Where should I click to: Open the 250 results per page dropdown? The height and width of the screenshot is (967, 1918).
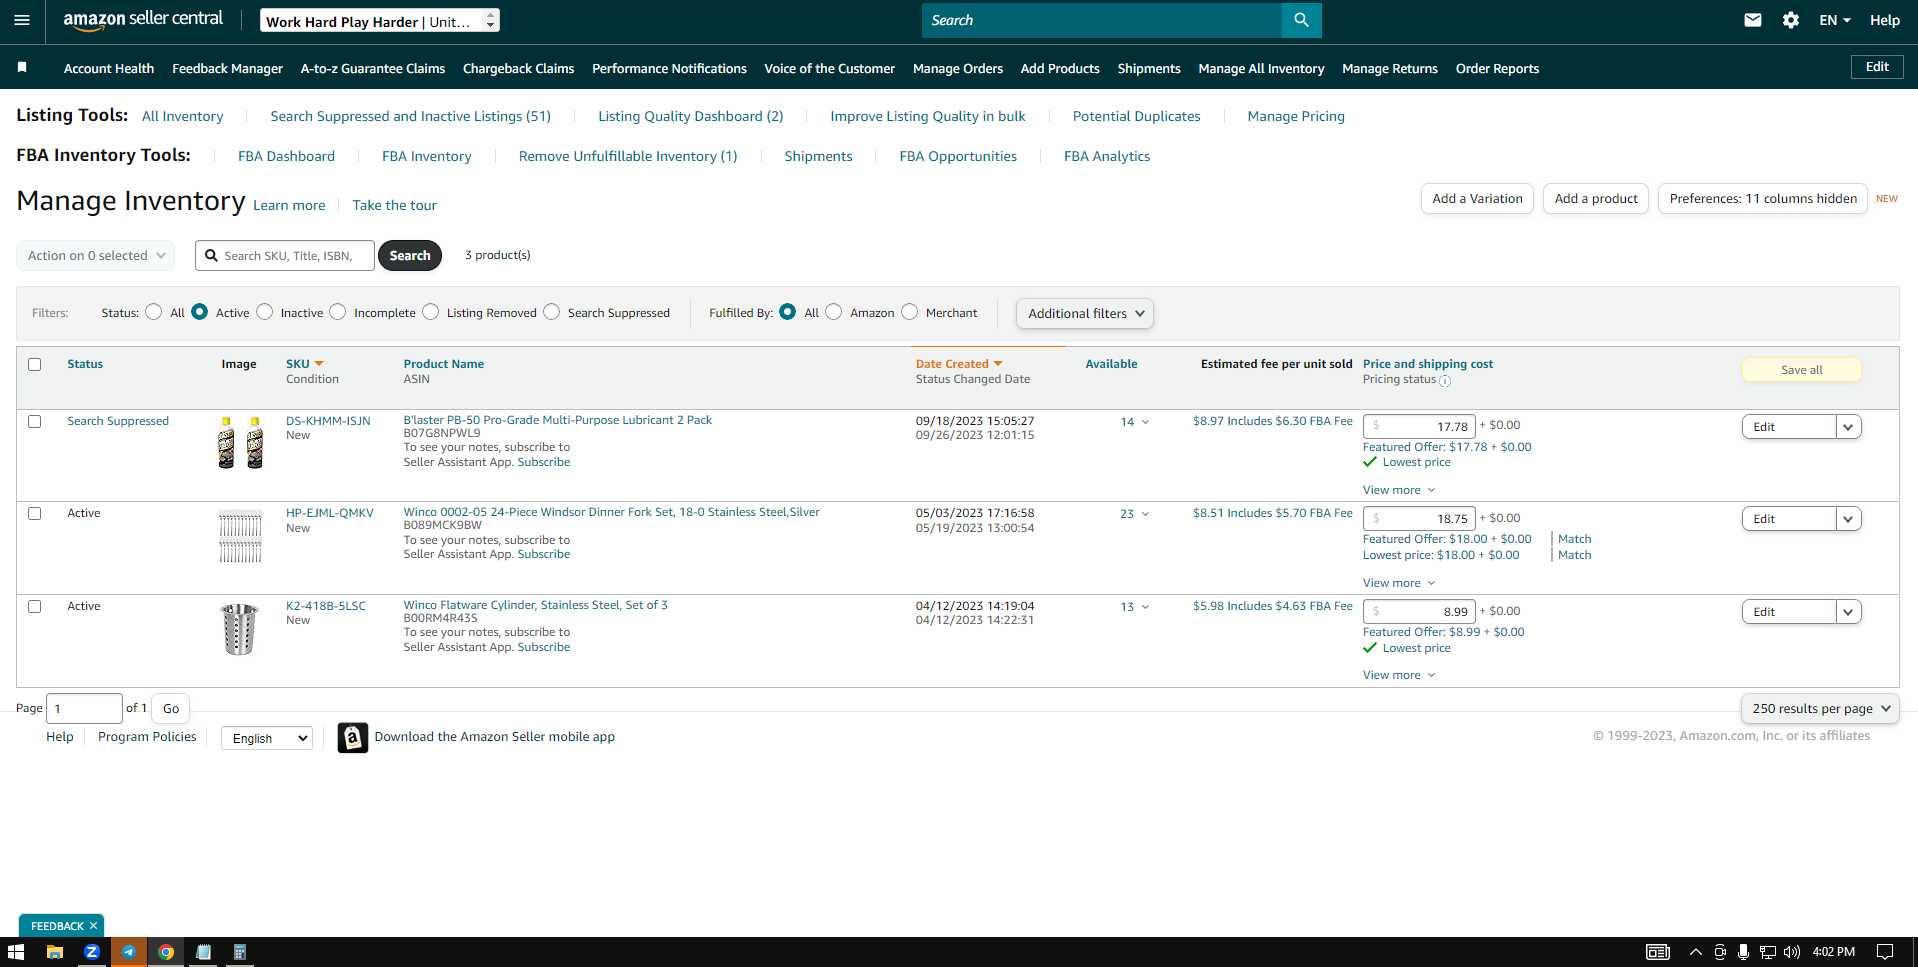pos(1820,708)
